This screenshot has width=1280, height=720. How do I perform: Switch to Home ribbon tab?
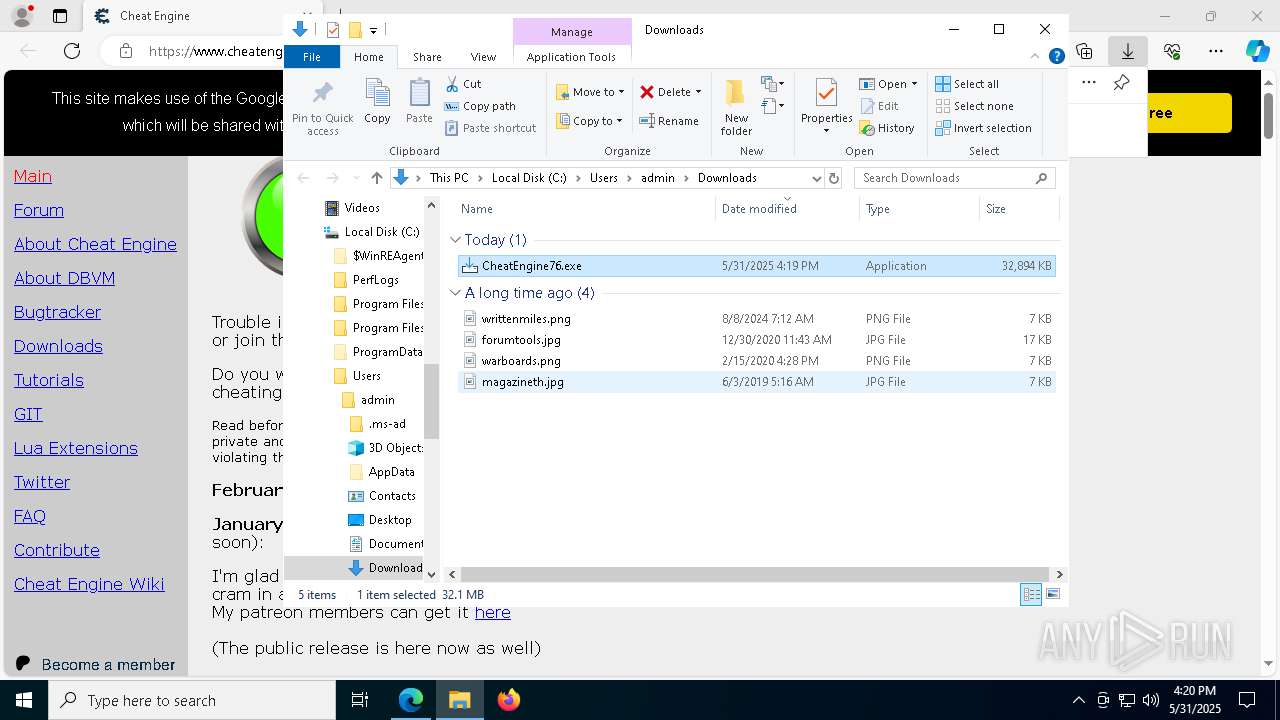click(x=368, y=57)
